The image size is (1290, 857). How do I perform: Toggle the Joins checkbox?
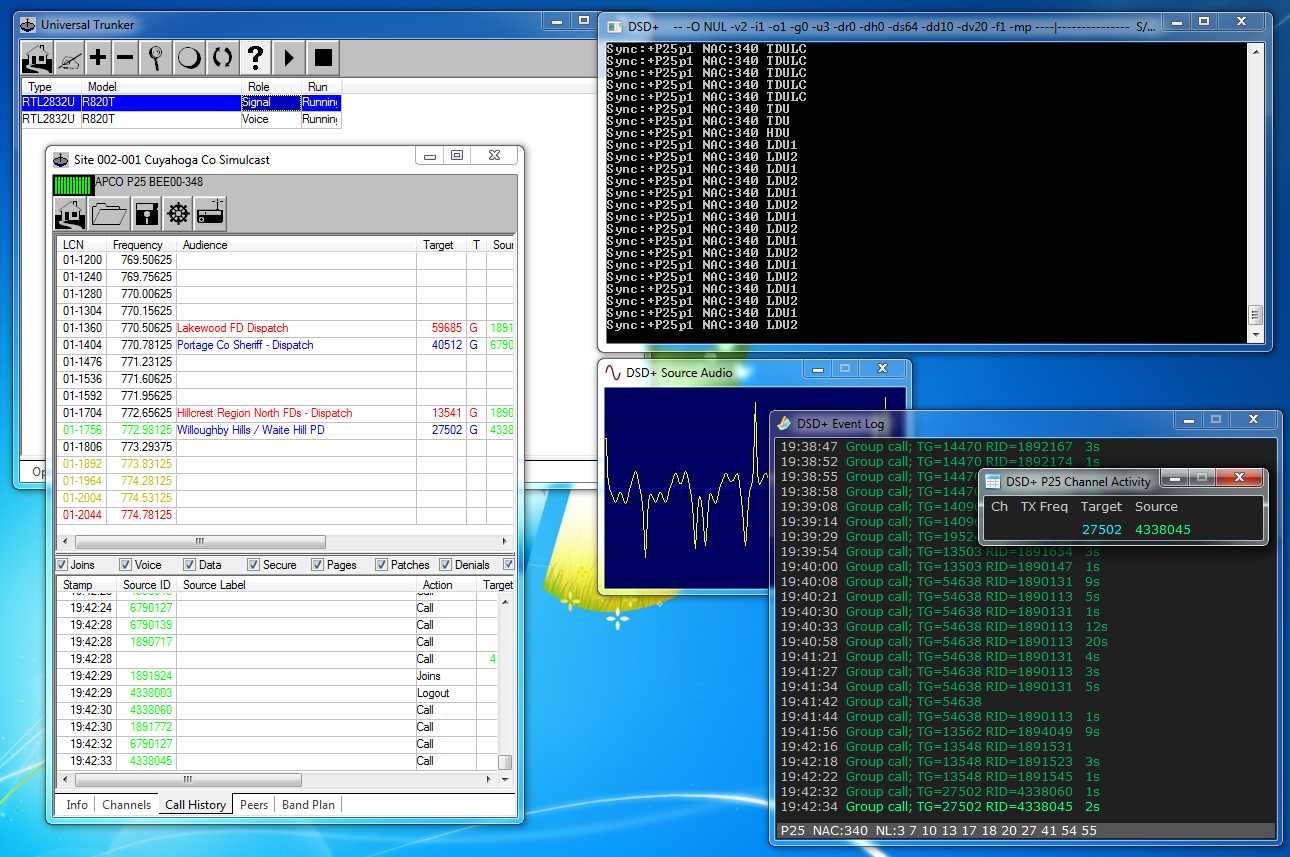click(x=62, y=565)
